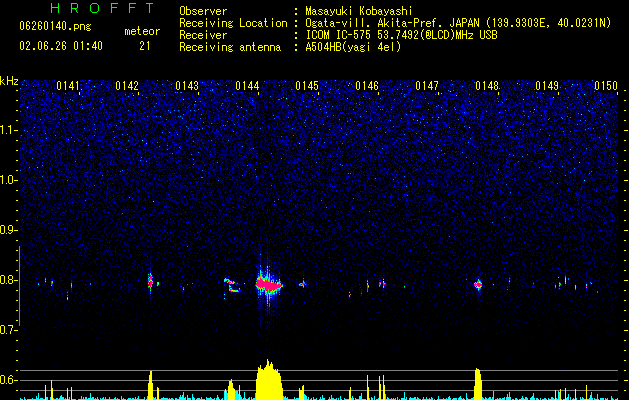This screenshot has height=400, width=629.
Task: Click the Ogata-vill. Akita-Pref. JAPAN location text
Action: pos(458,23)
